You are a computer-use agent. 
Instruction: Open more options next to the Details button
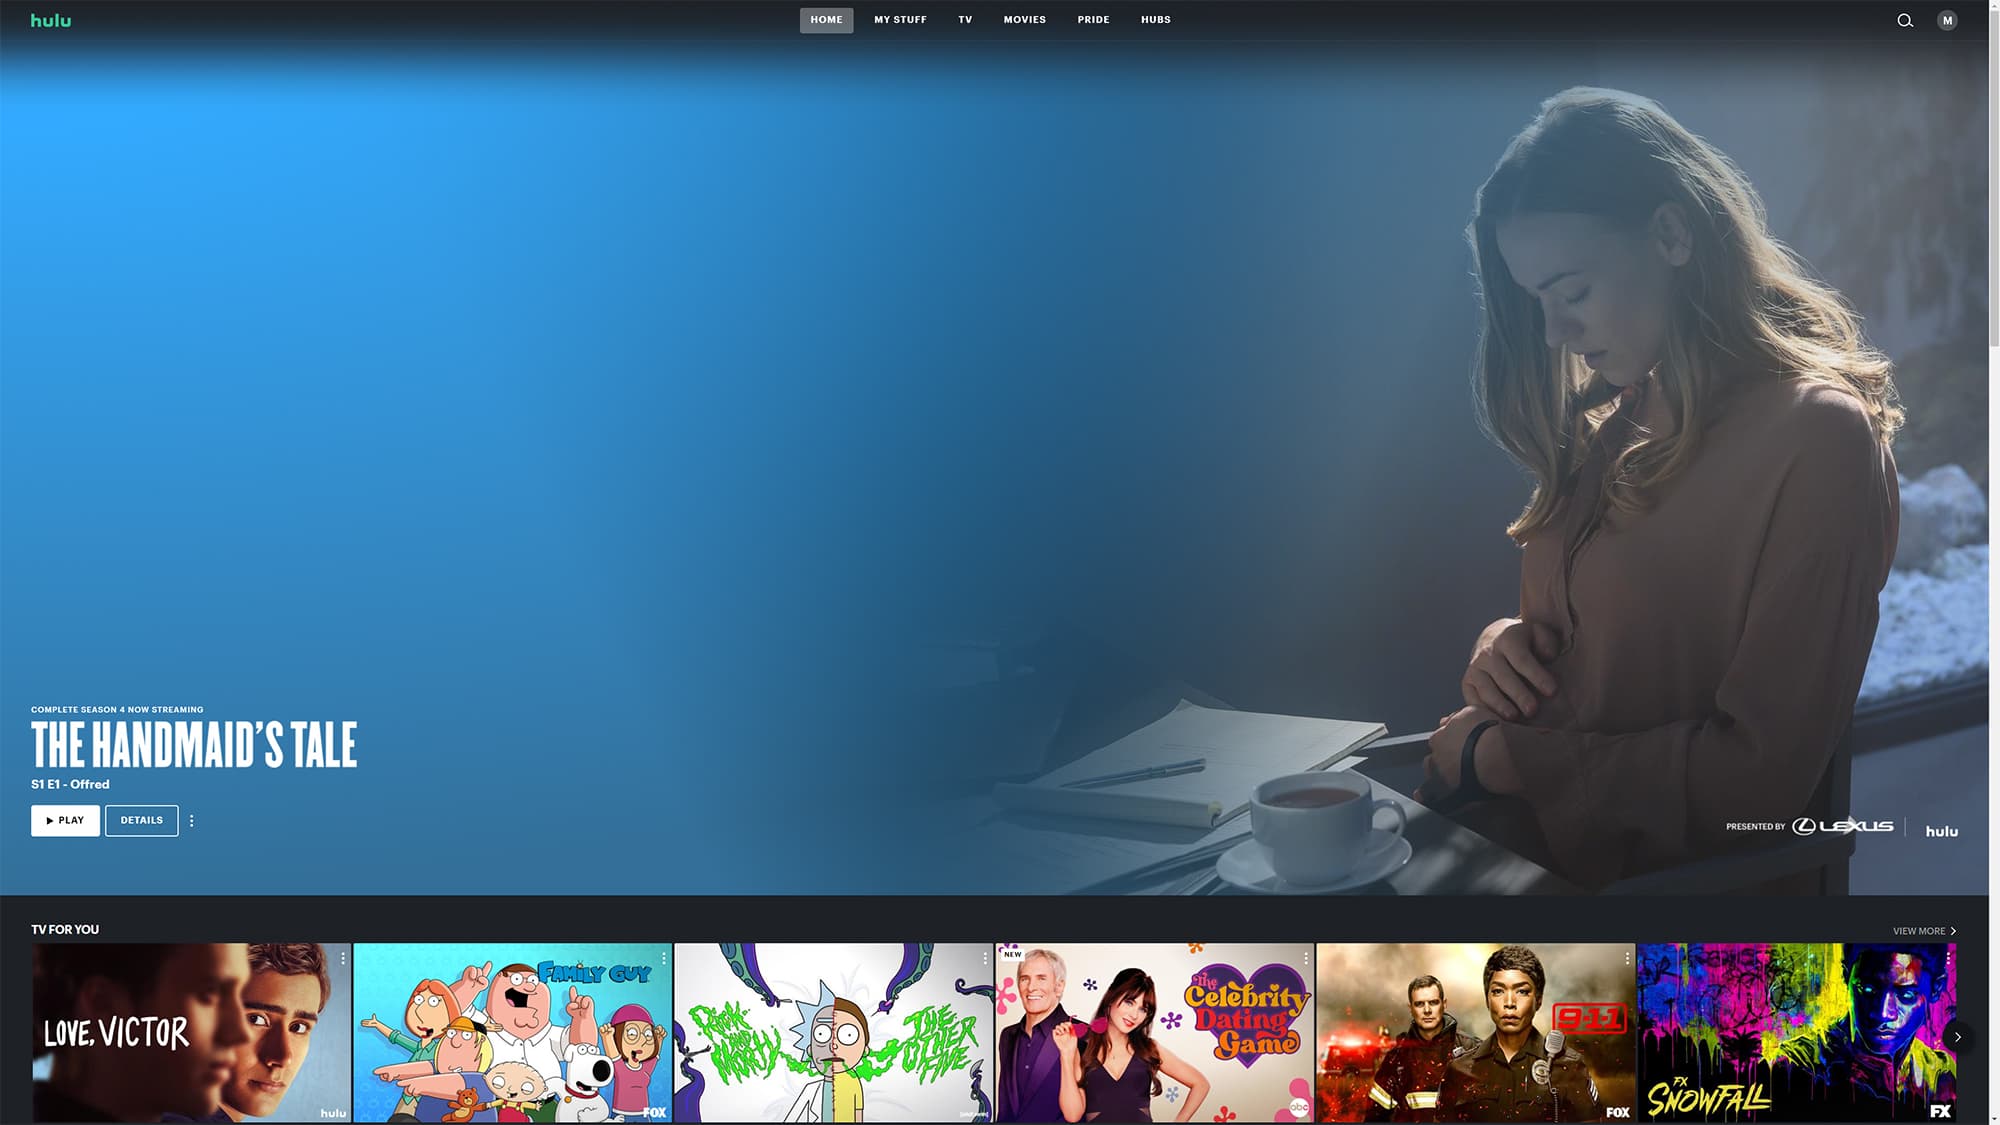coord(192,820)
